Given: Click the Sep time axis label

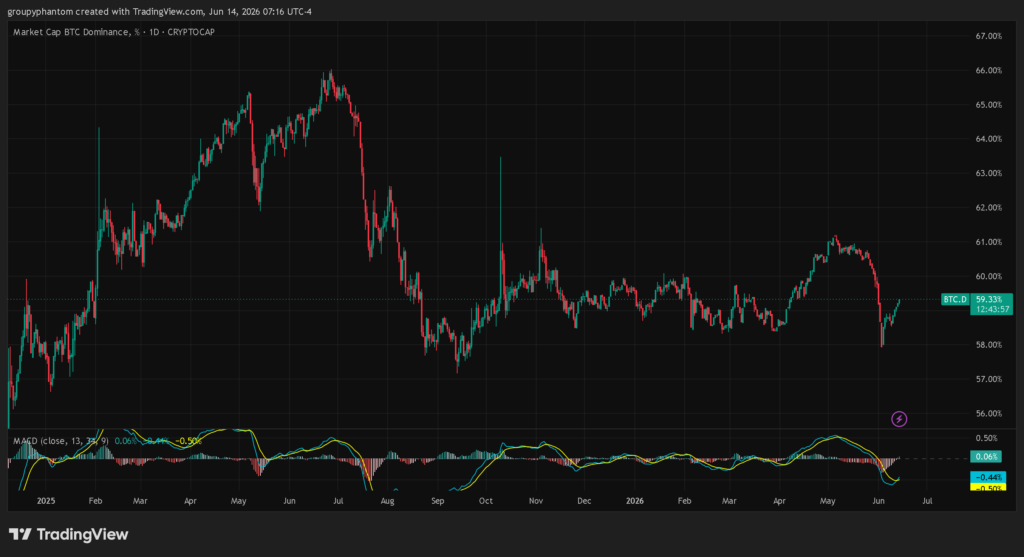Looking at the screenshot, I should 438,501.
